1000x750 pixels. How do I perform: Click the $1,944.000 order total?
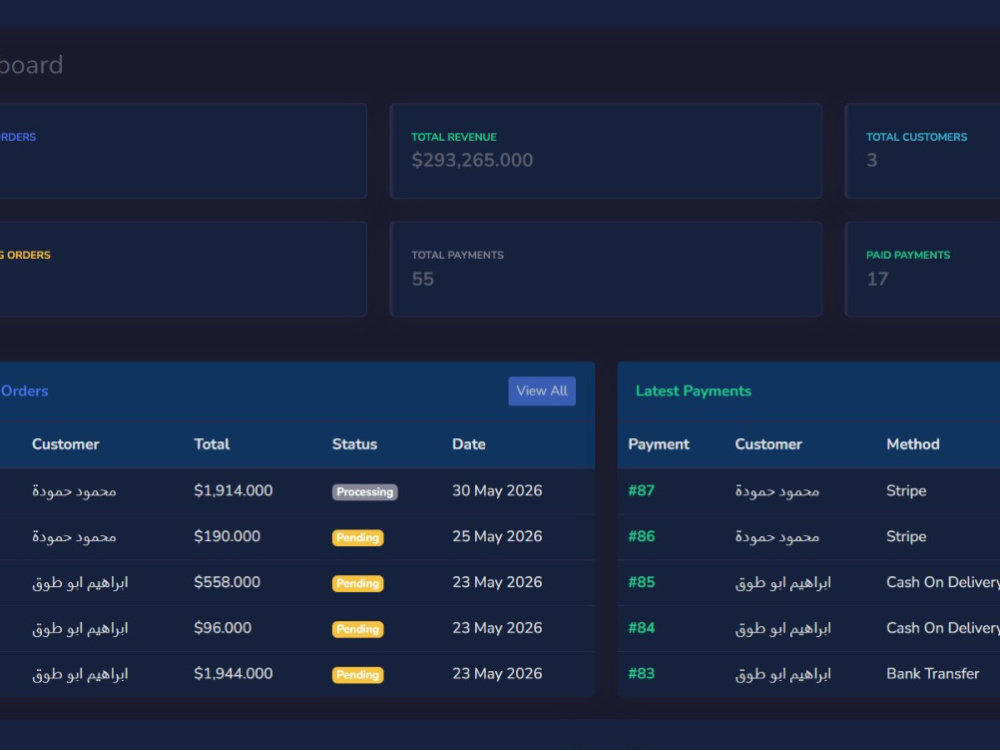233,674
